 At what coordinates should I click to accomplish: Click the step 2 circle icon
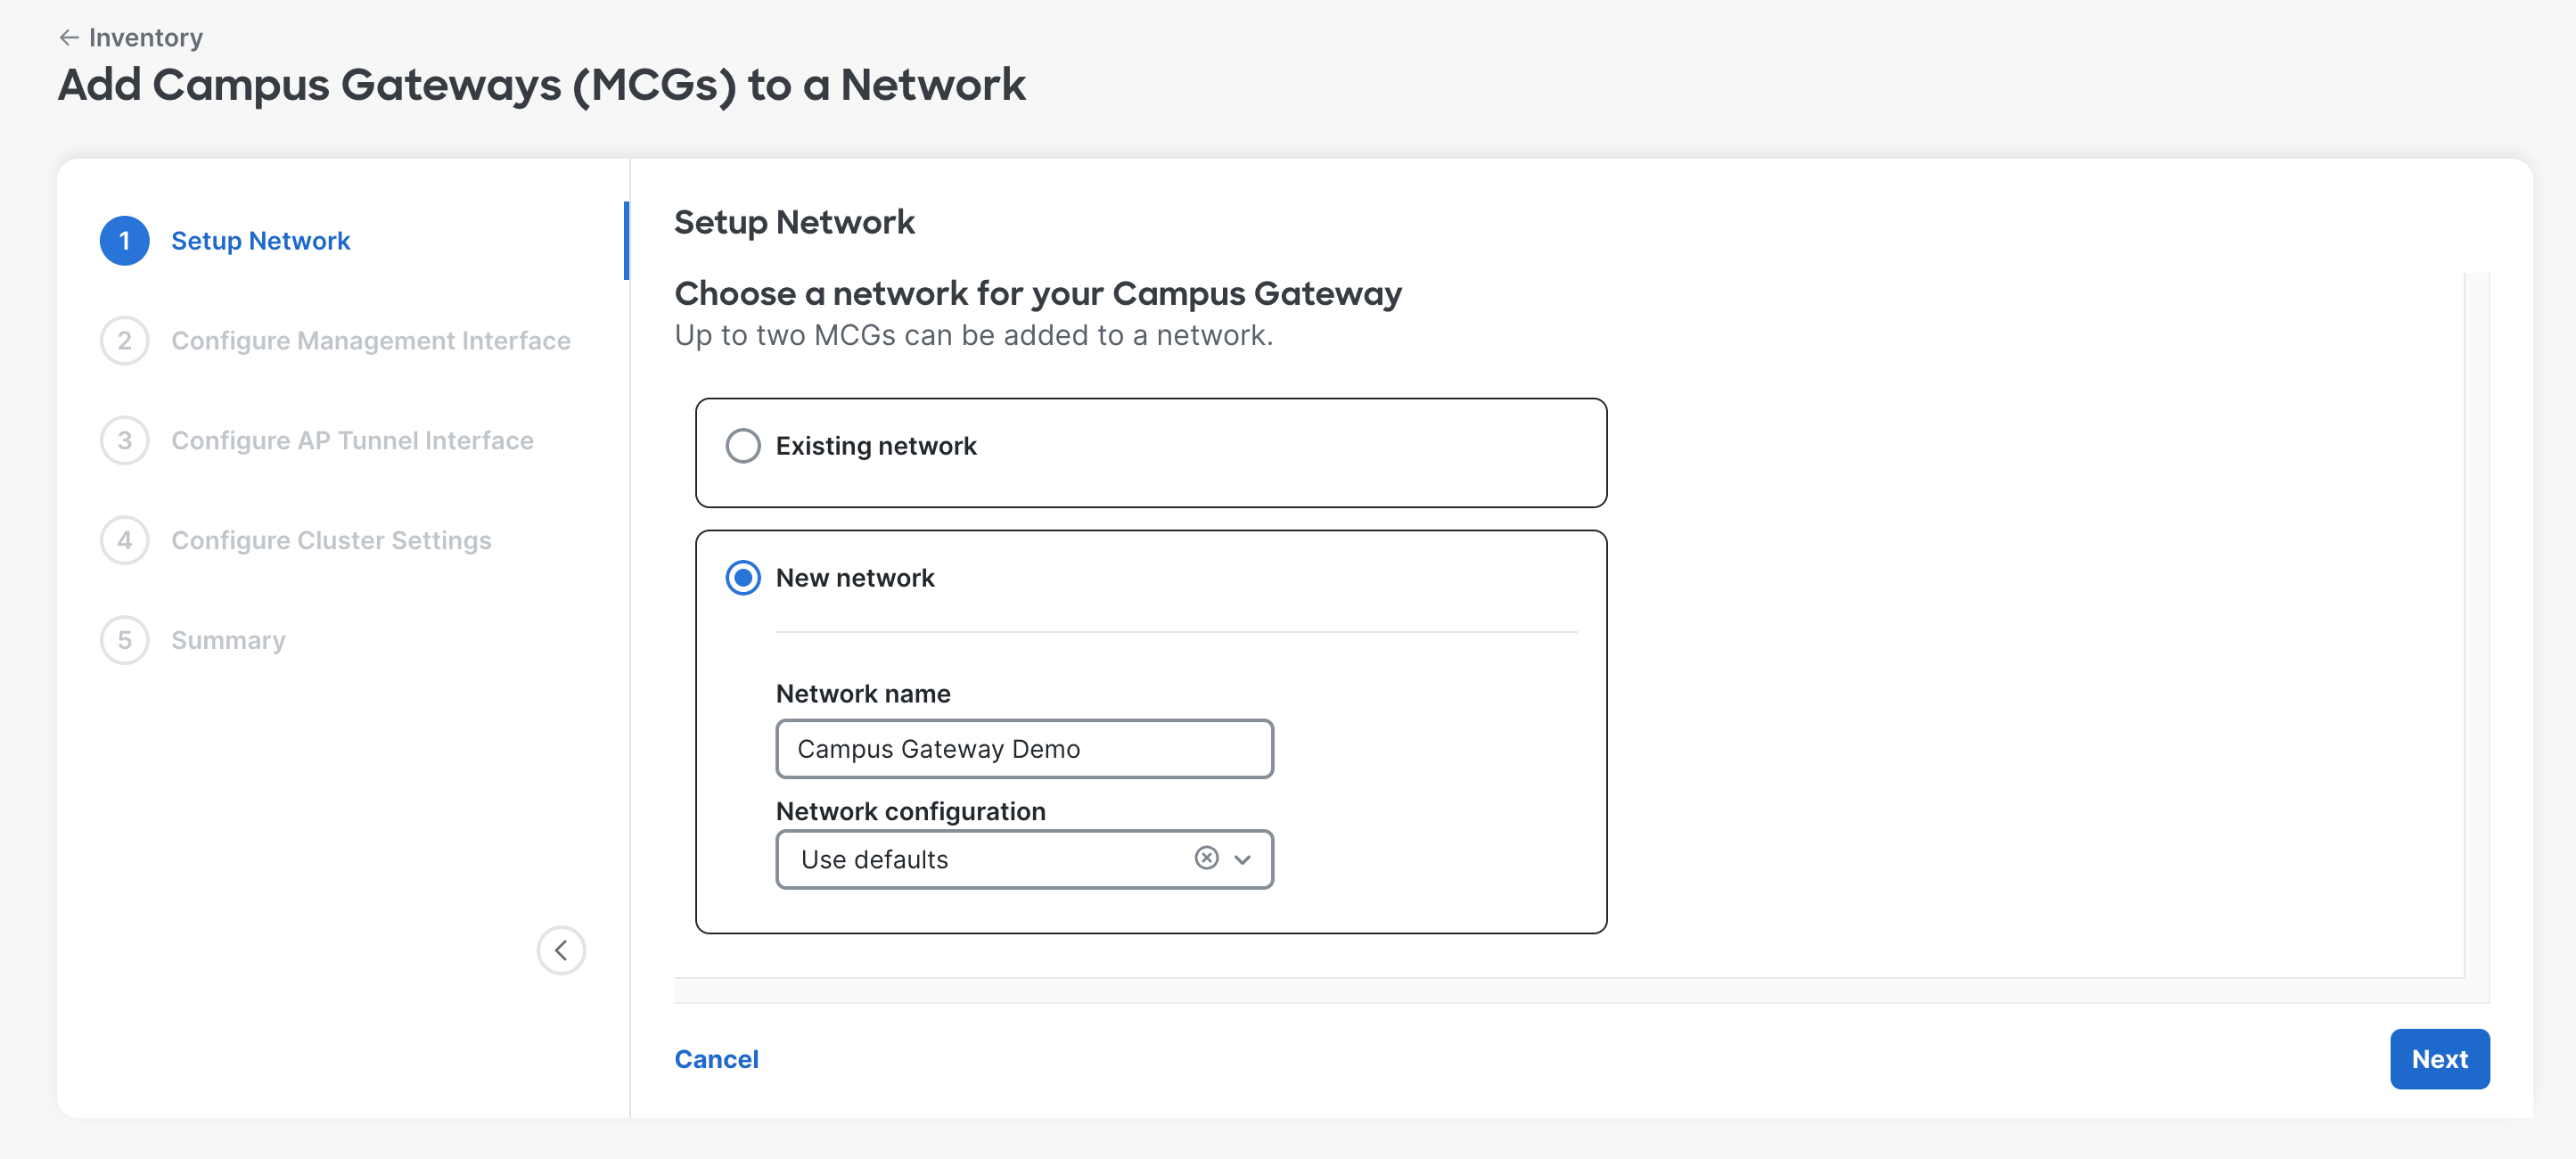pos(125,341)
